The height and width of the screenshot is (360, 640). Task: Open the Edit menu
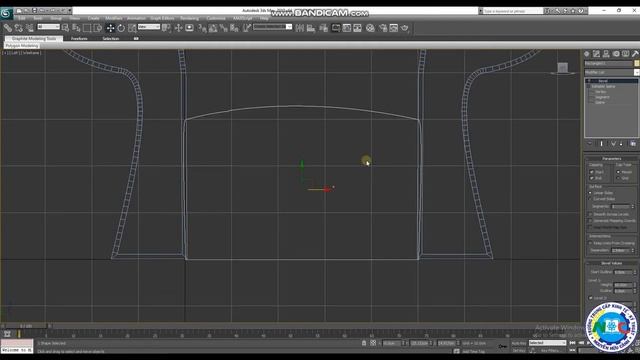(22, 18)
